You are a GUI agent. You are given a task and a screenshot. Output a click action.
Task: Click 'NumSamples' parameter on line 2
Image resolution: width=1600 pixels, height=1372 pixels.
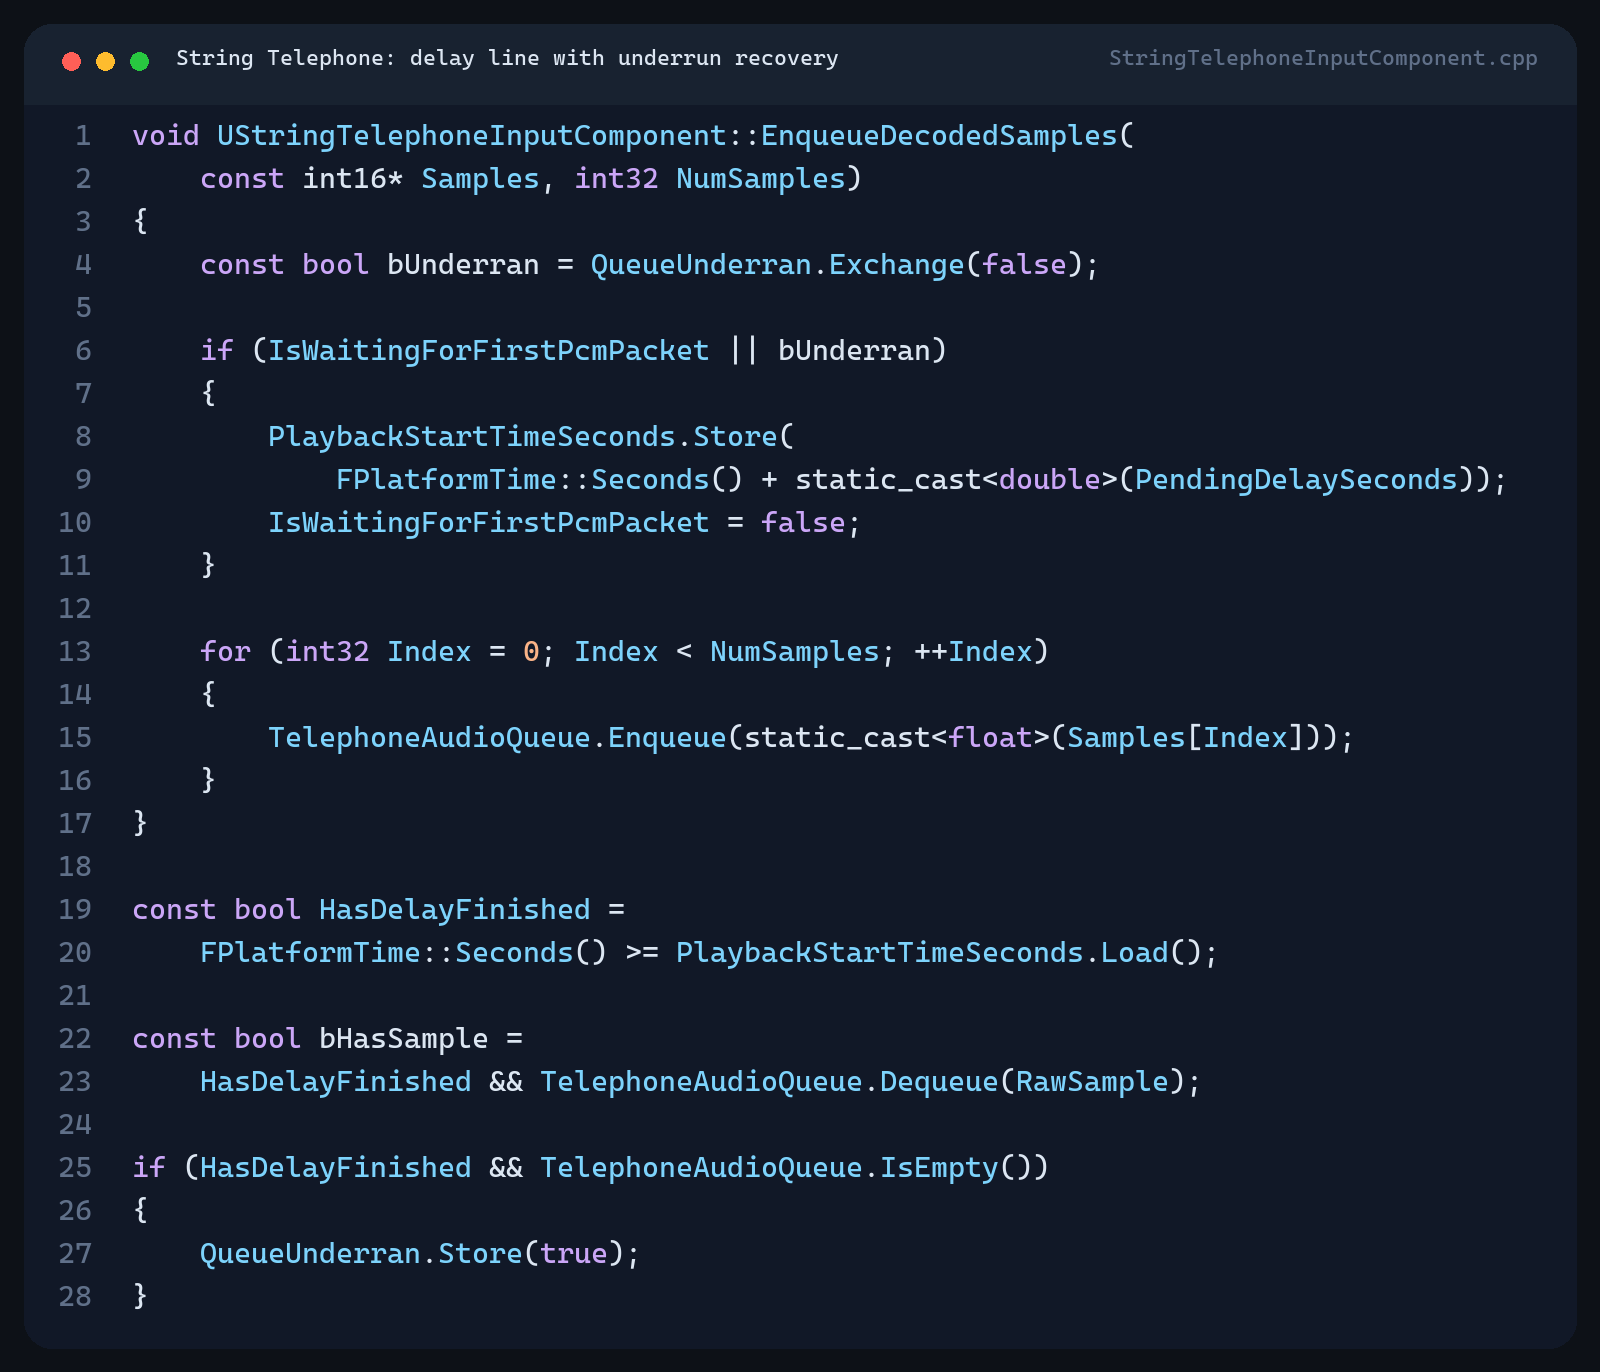[761, 178]
